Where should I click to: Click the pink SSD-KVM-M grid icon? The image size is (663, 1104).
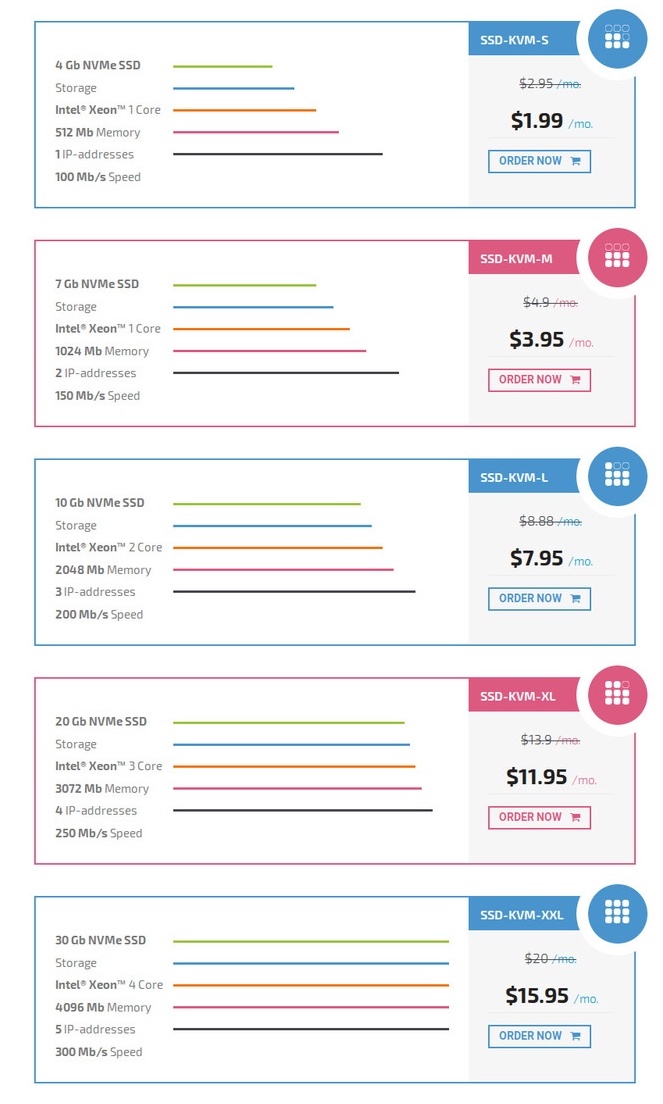click(x=617, y=258)
